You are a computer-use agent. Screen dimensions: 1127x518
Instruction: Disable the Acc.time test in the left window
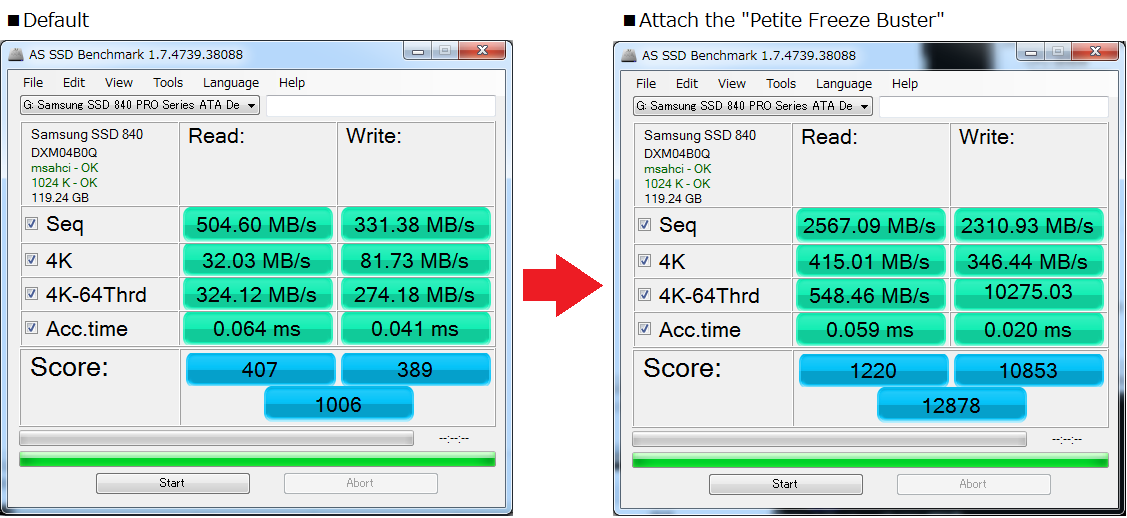coord(32,328)
